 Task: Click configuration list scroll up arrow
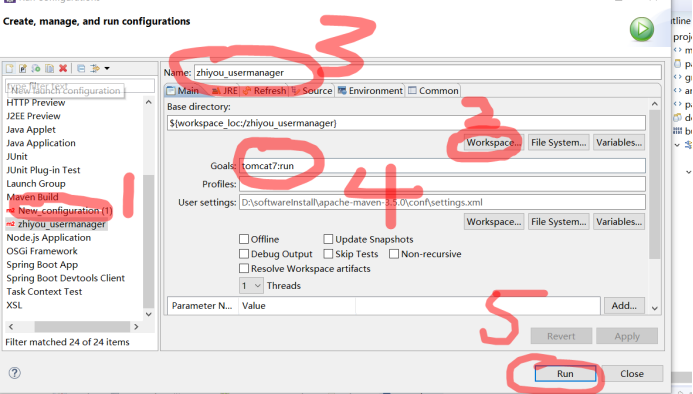coord(148,102)
